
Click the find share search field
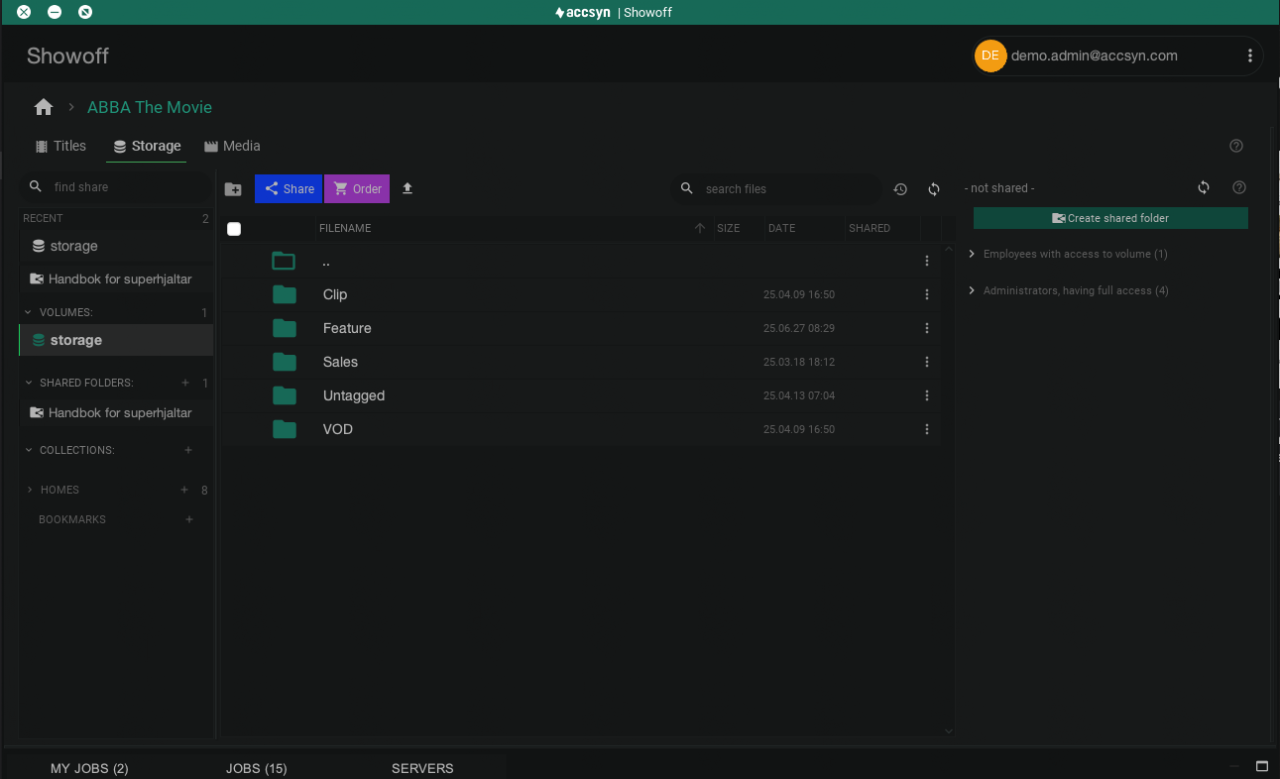point(116,187)
